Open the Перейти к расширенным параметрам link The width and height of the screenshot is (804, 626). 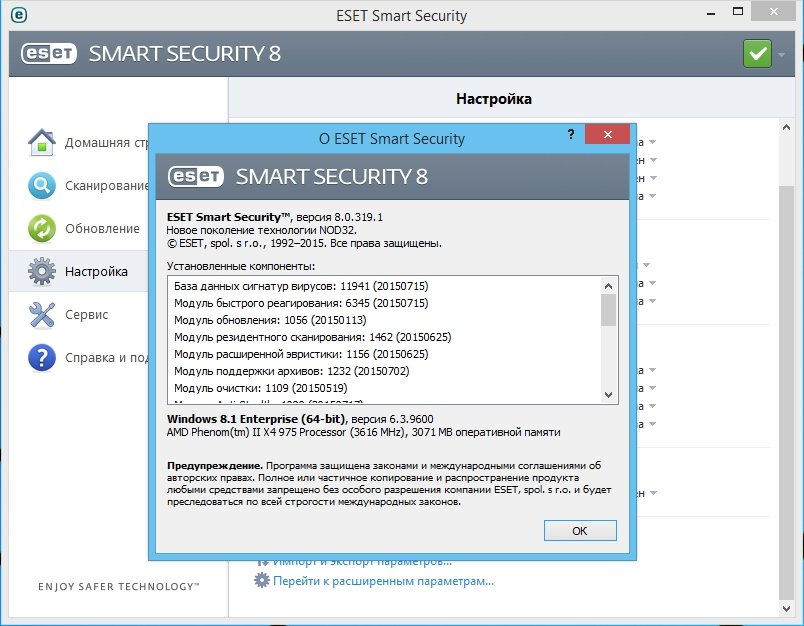383,581
